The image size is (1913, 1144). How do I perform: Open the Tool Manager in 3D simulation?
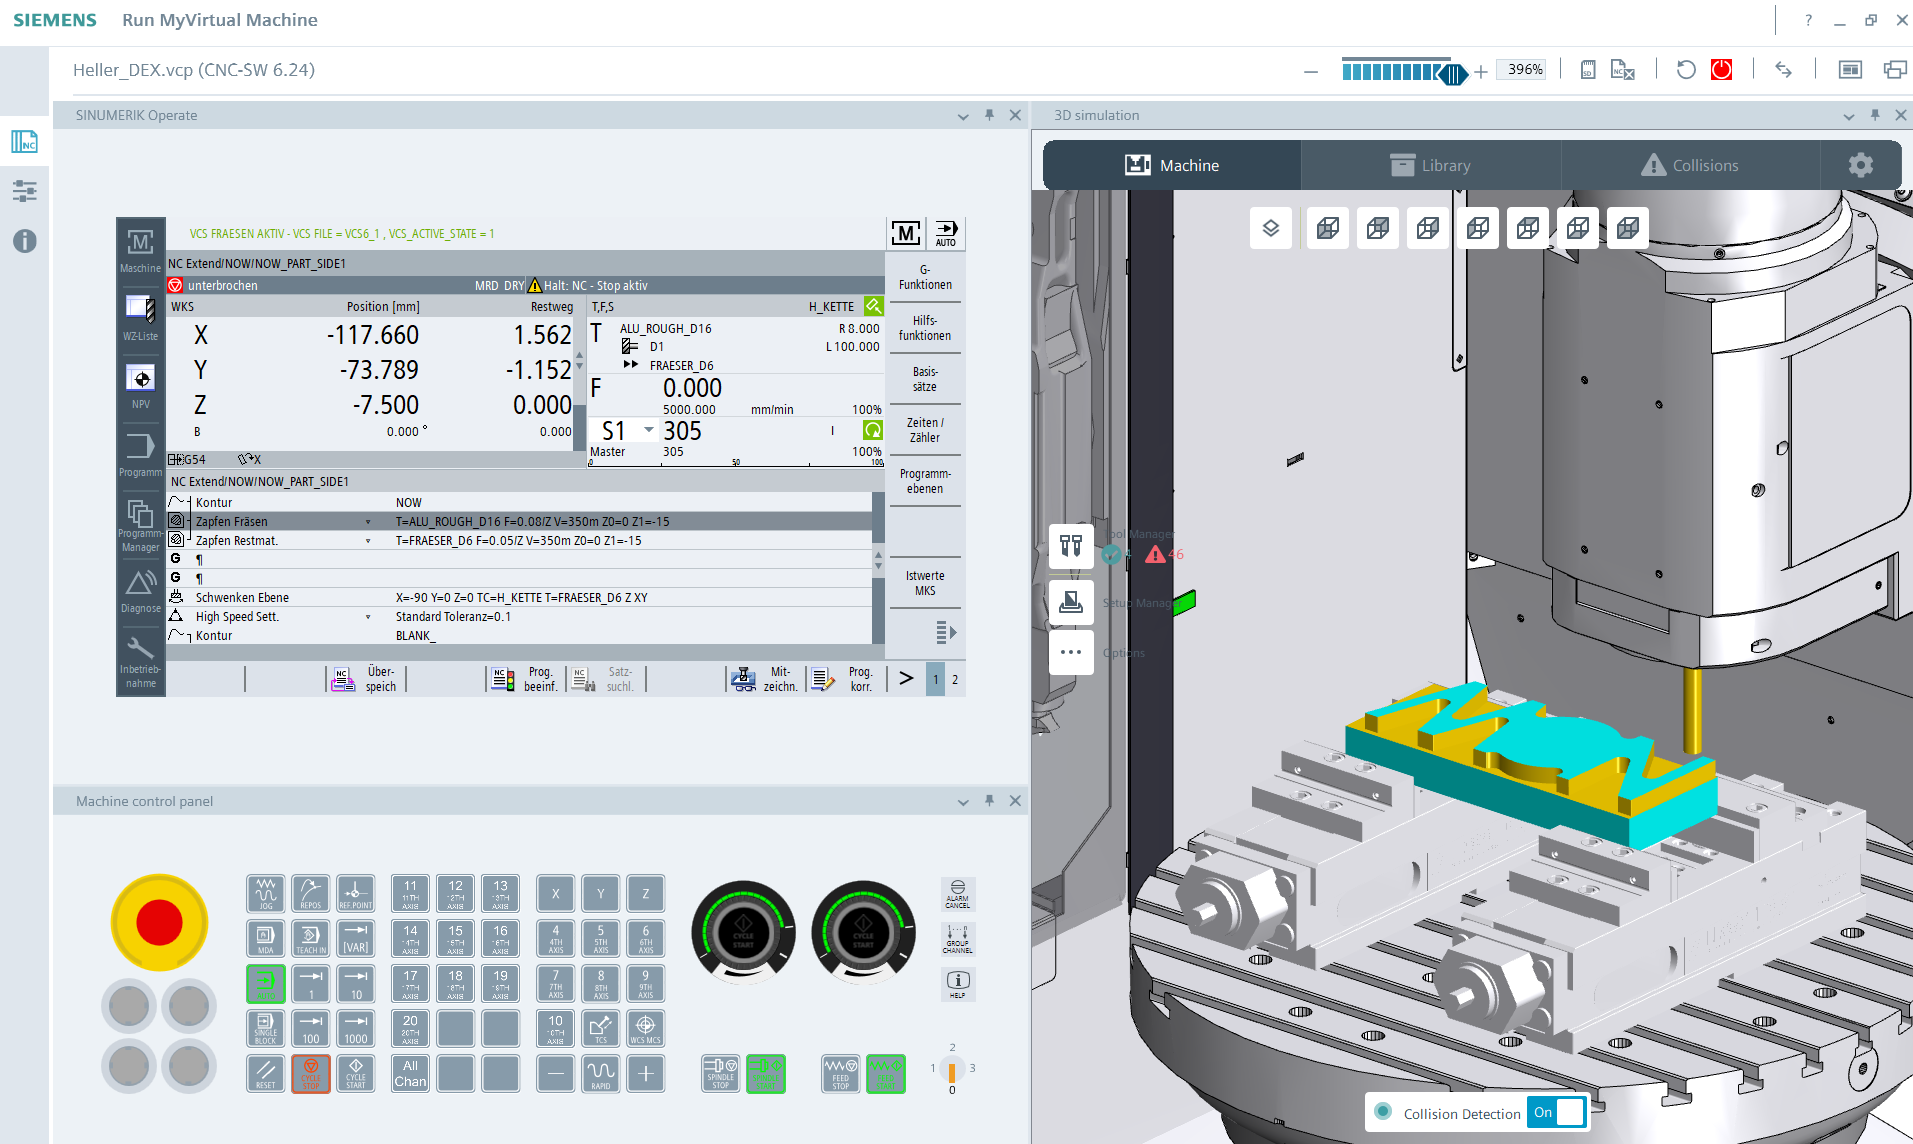click(x=1071, y=546)
